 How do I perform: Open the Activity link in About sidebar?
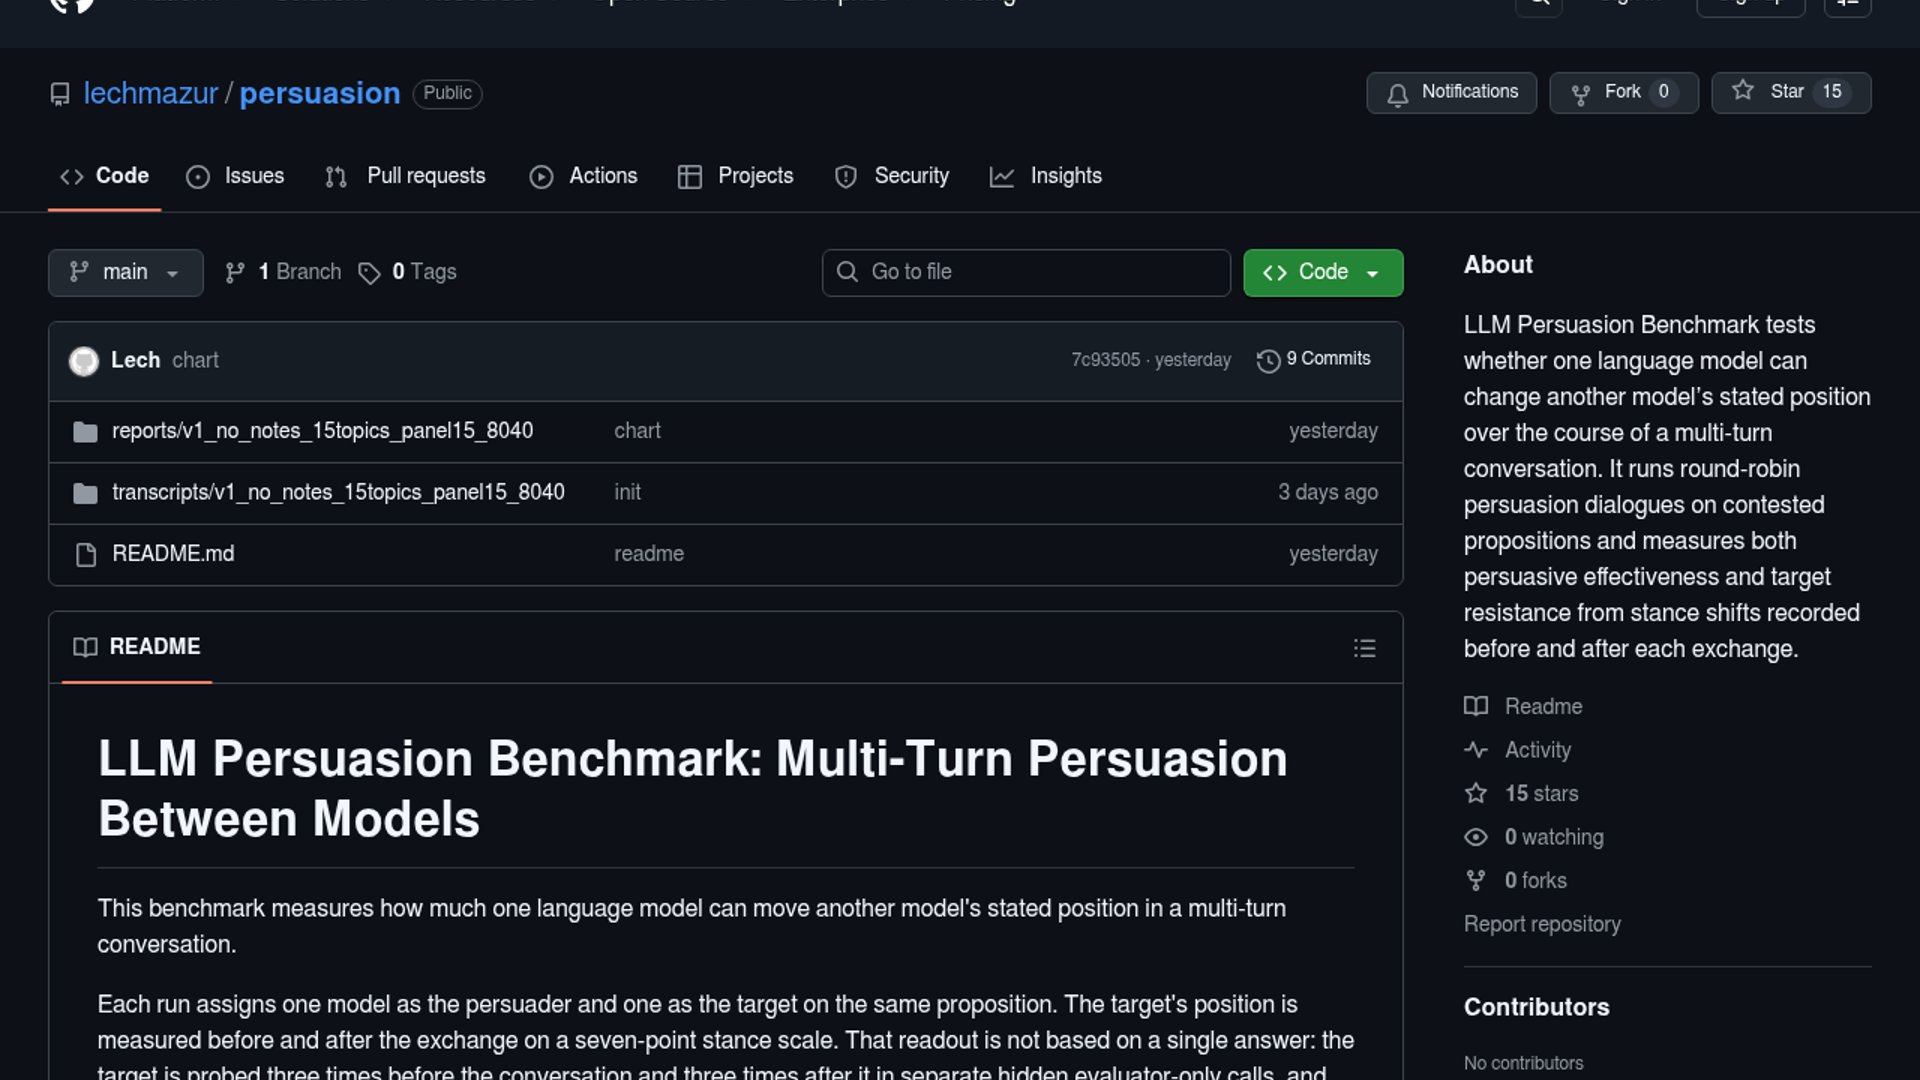click(1537, 750)
